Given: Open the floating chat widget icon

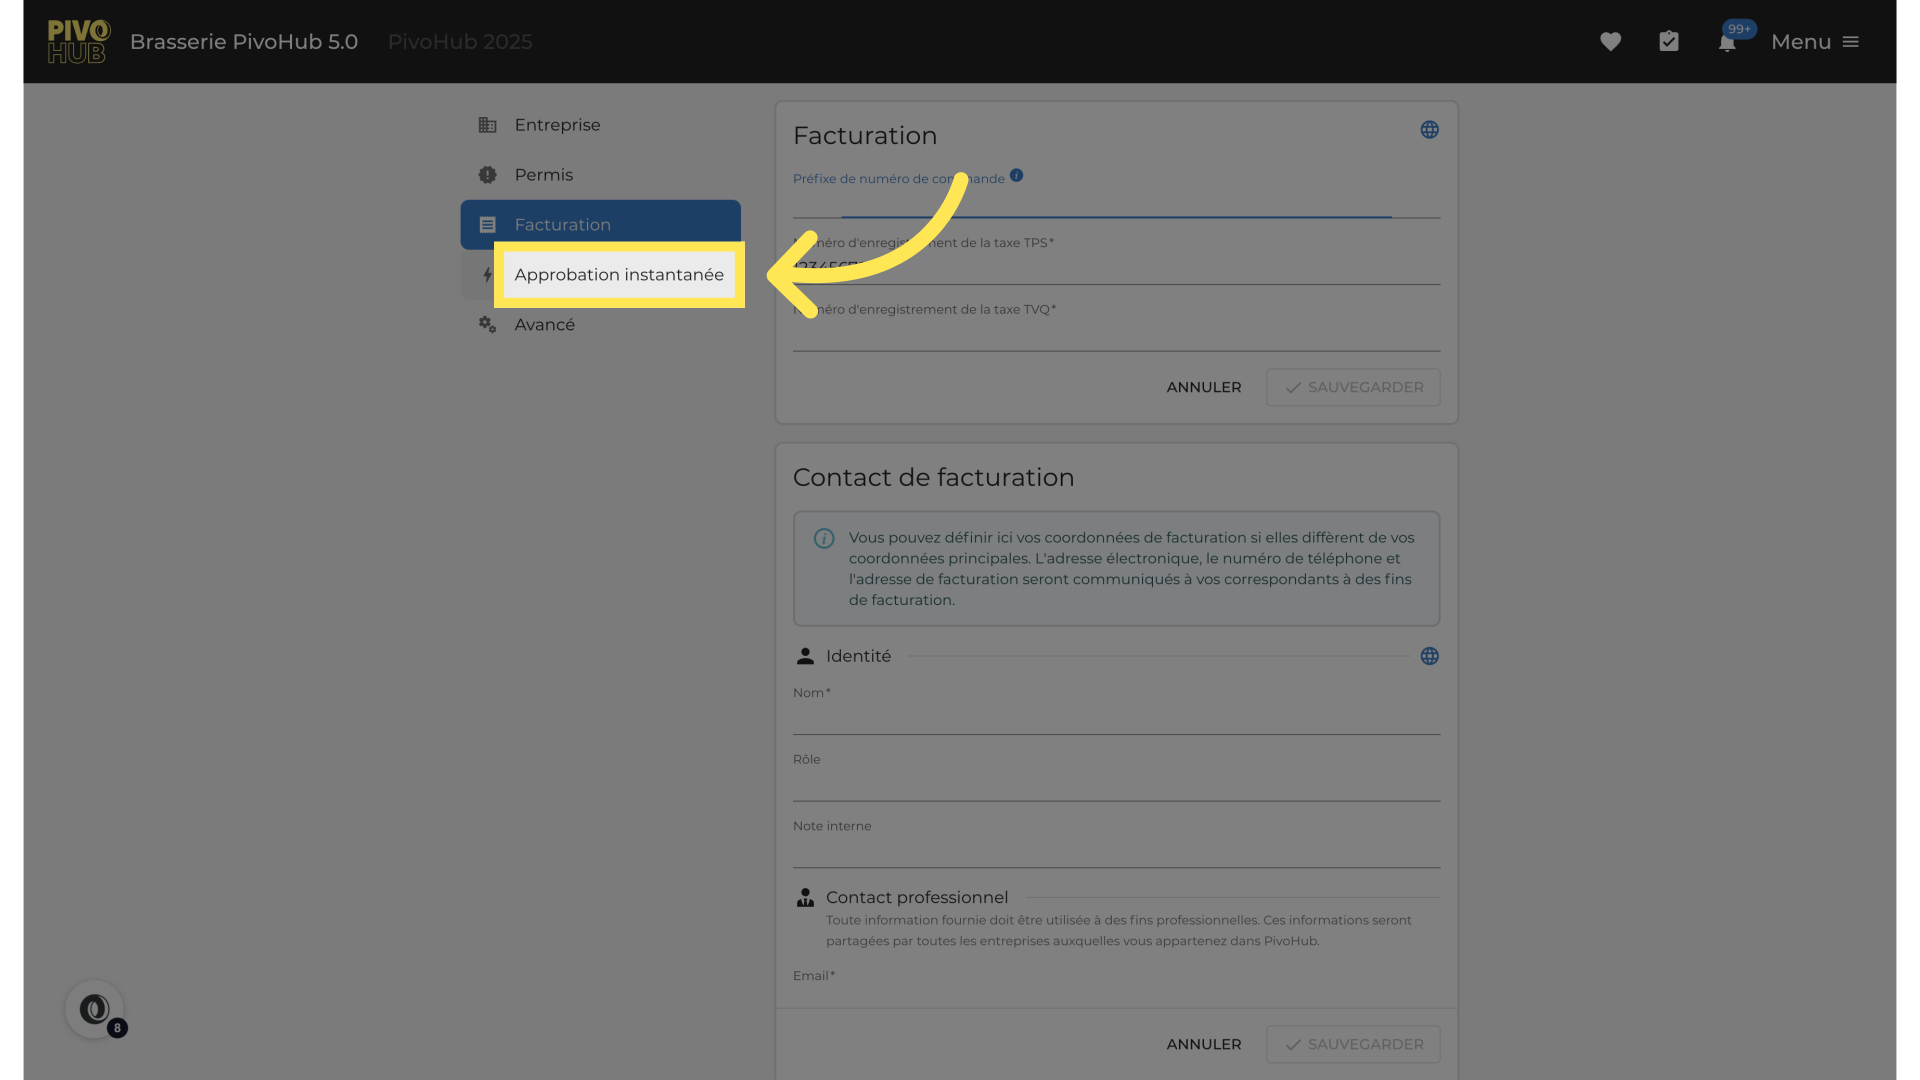Looking at the screenshot, I should click(95, 1009).
